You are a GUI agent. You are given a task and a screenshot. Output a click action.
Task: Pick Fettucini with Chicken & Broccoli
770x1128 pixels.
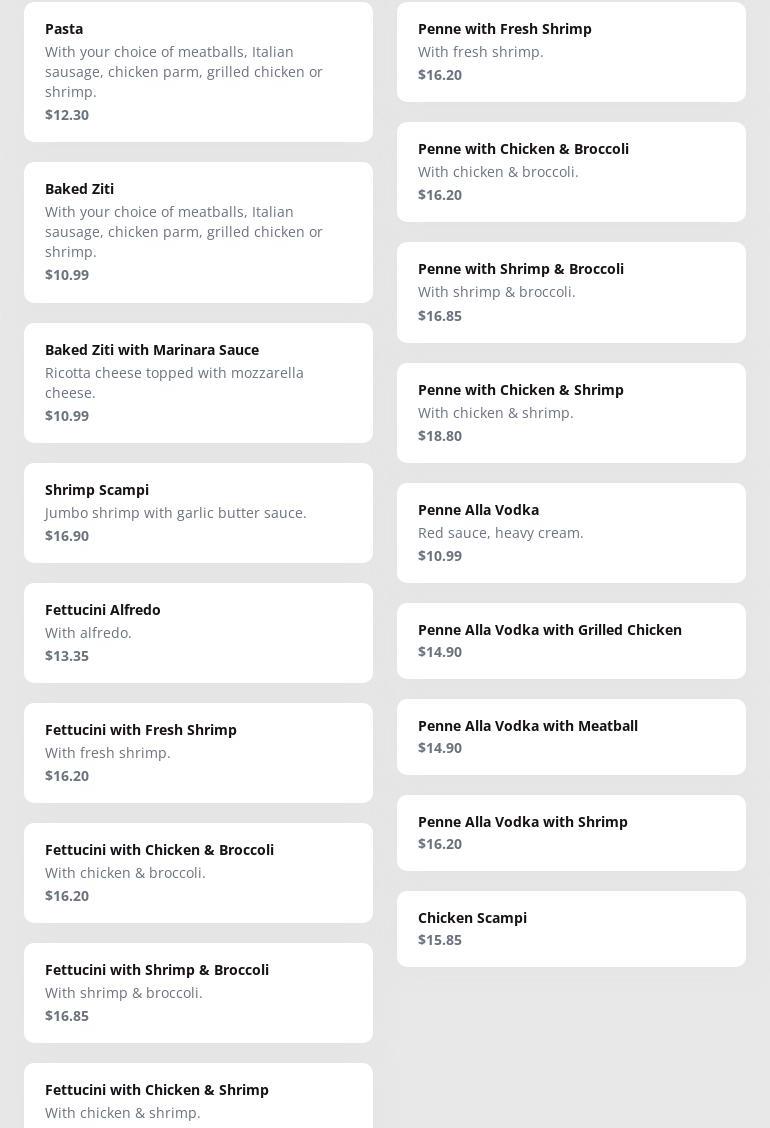pos(198,872)
